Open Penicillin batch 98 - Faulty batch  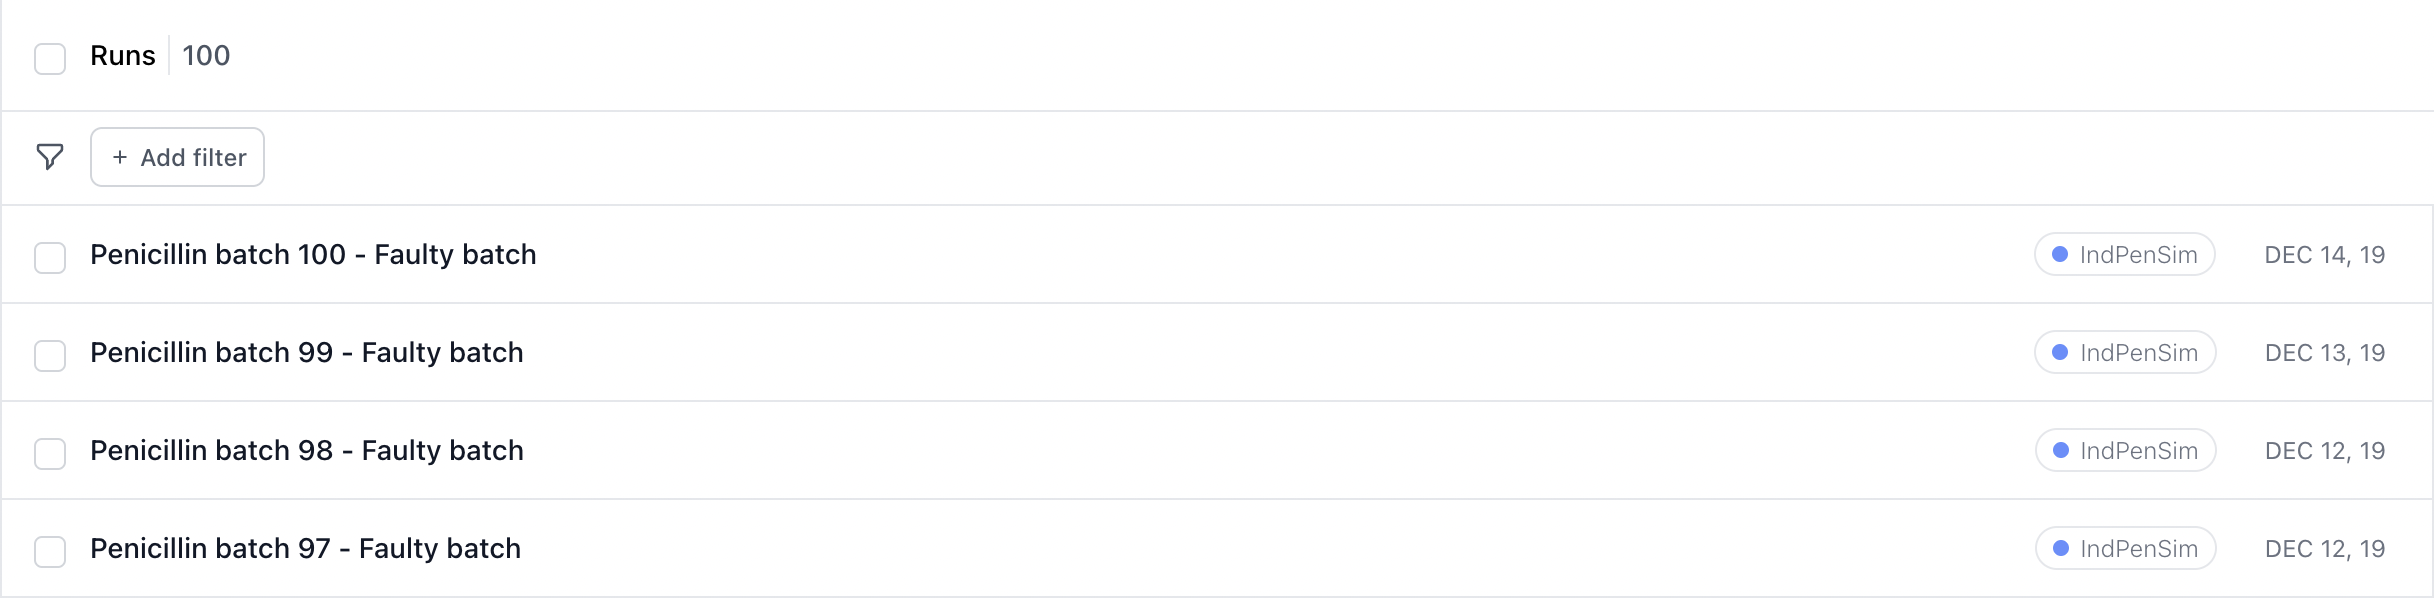click(x=306, y=451)
